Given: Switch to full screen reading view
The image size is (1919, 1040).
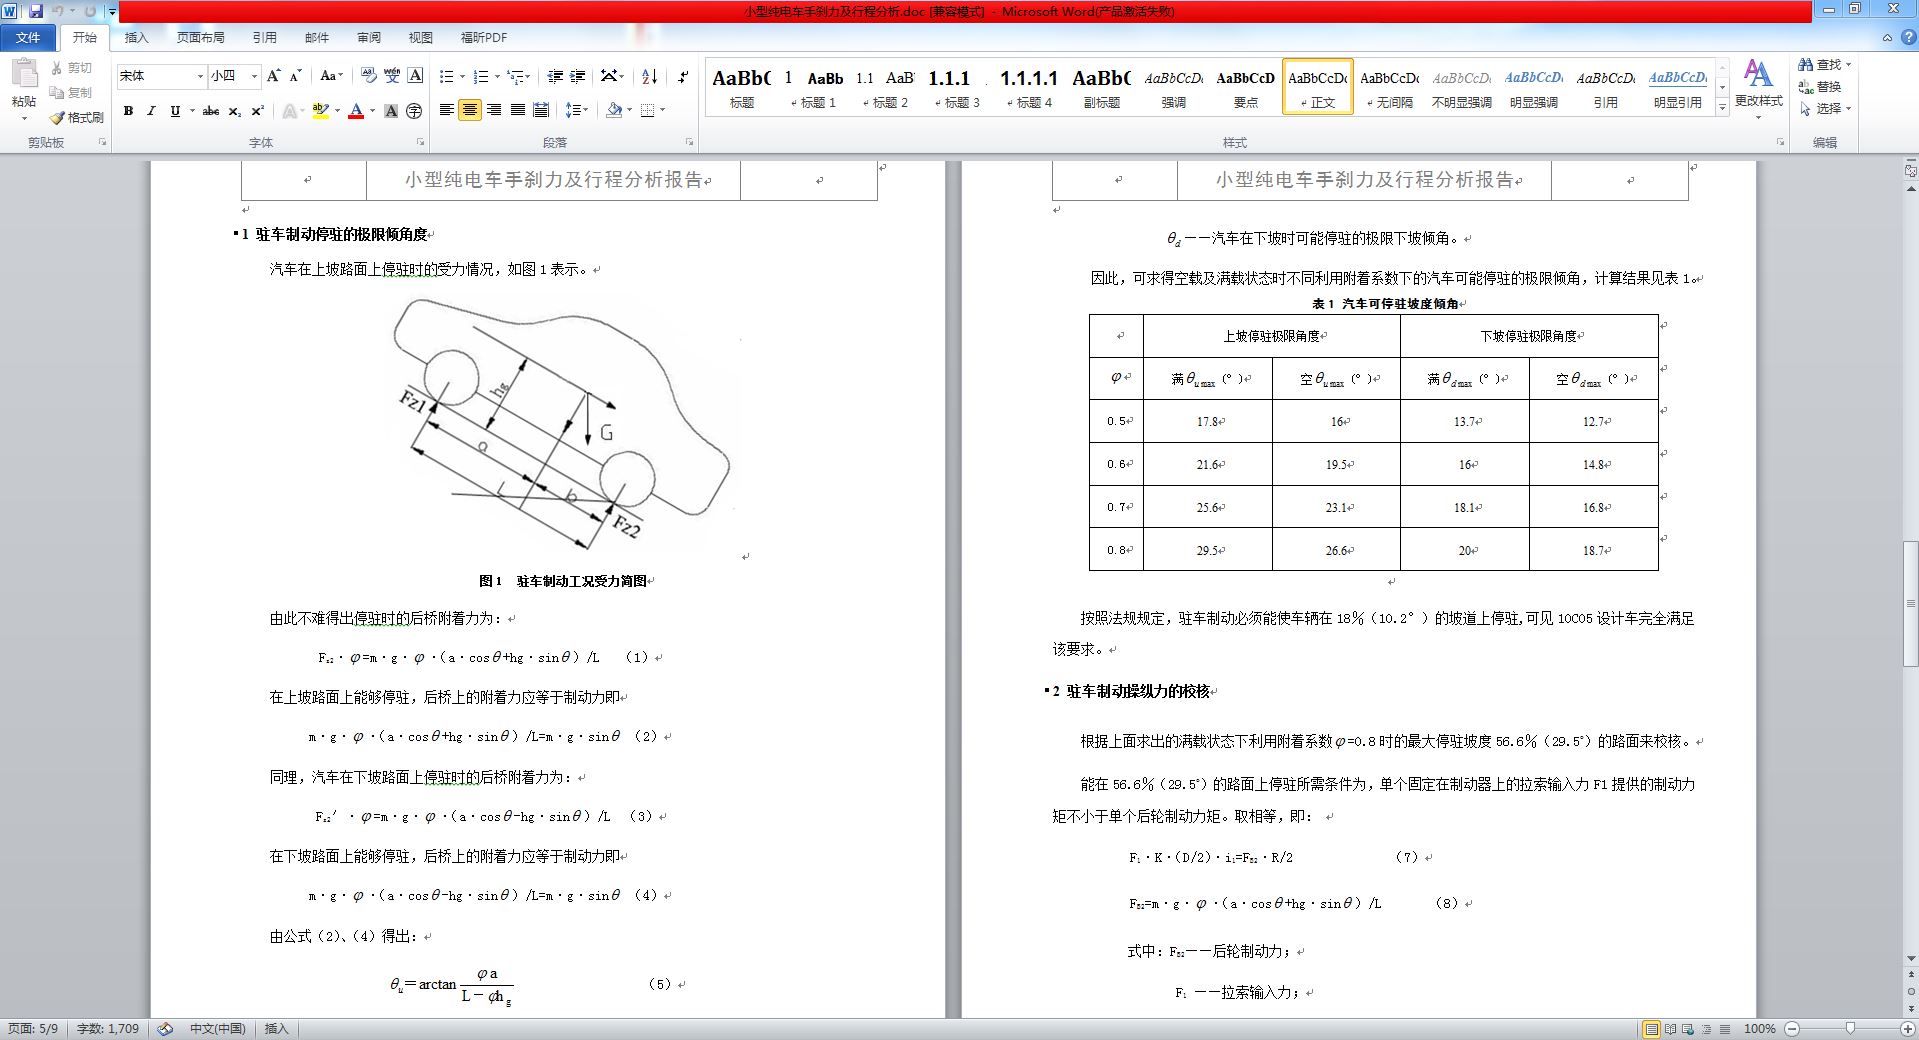Looking at the screenshot, I should [x=1670, y=1029].
